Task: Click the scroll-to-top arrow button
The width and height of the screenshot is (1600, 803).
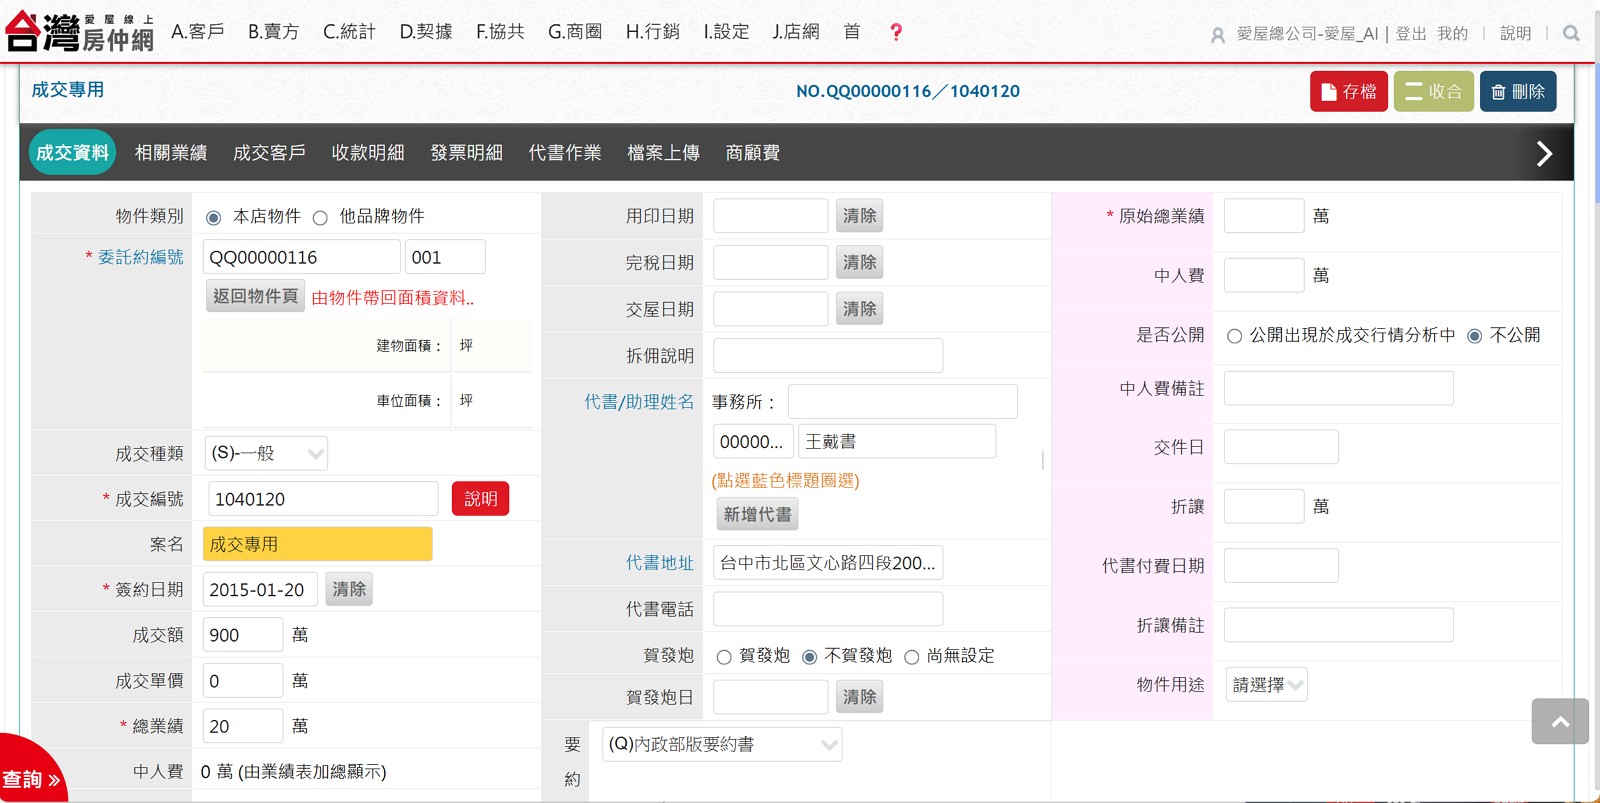Action: coord(1559,721)
